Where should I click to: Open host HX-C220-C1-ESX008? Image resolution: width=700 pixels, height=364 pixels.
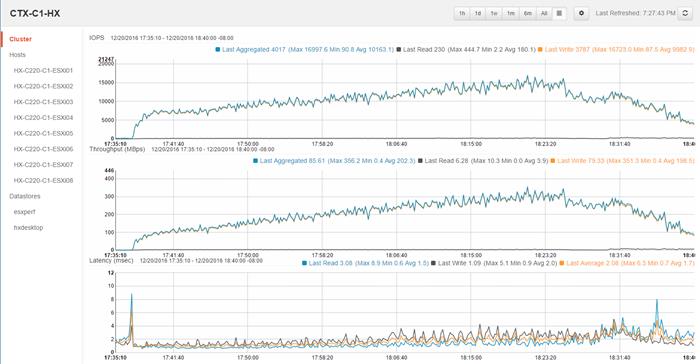(x=43, y=180)
